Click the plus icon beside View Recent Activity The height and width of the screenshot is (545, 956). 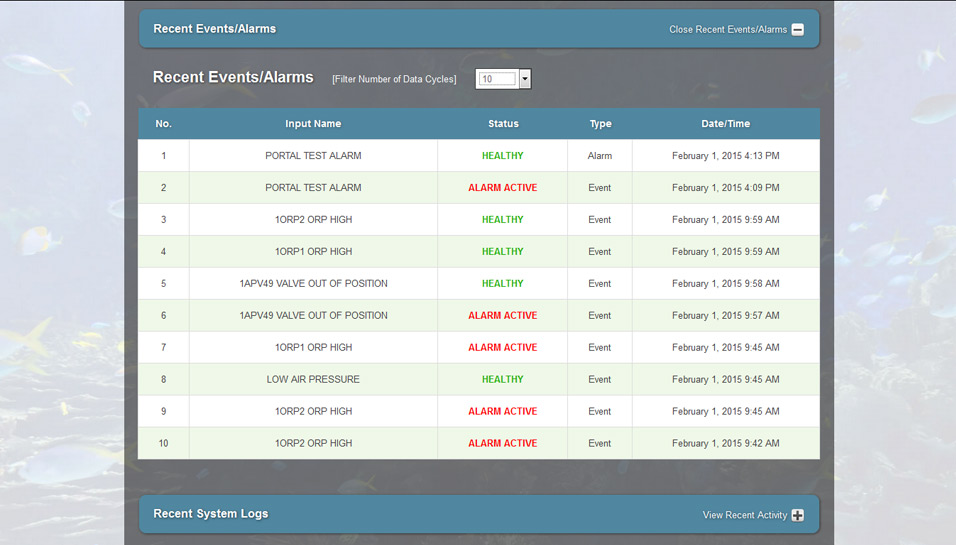797,515
